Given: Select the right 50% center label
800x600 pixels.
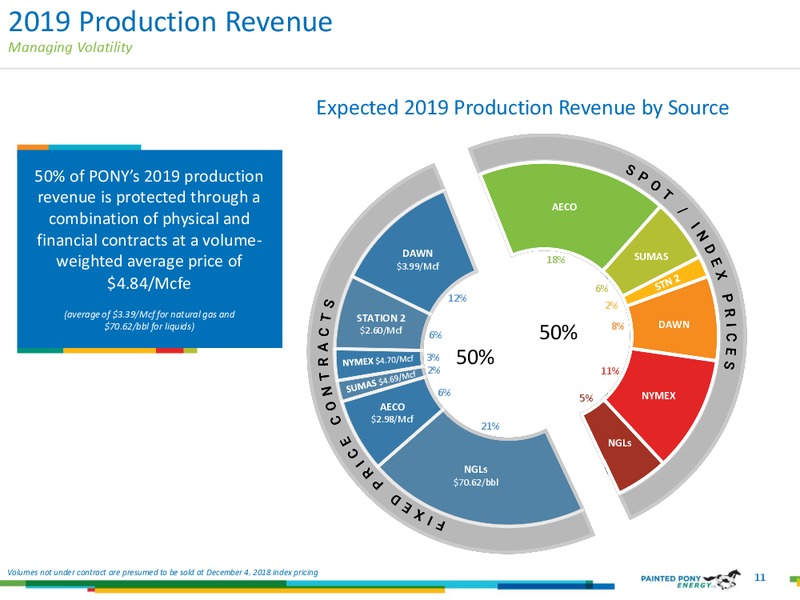Looking at the screenshot, I should click(558, 332).
